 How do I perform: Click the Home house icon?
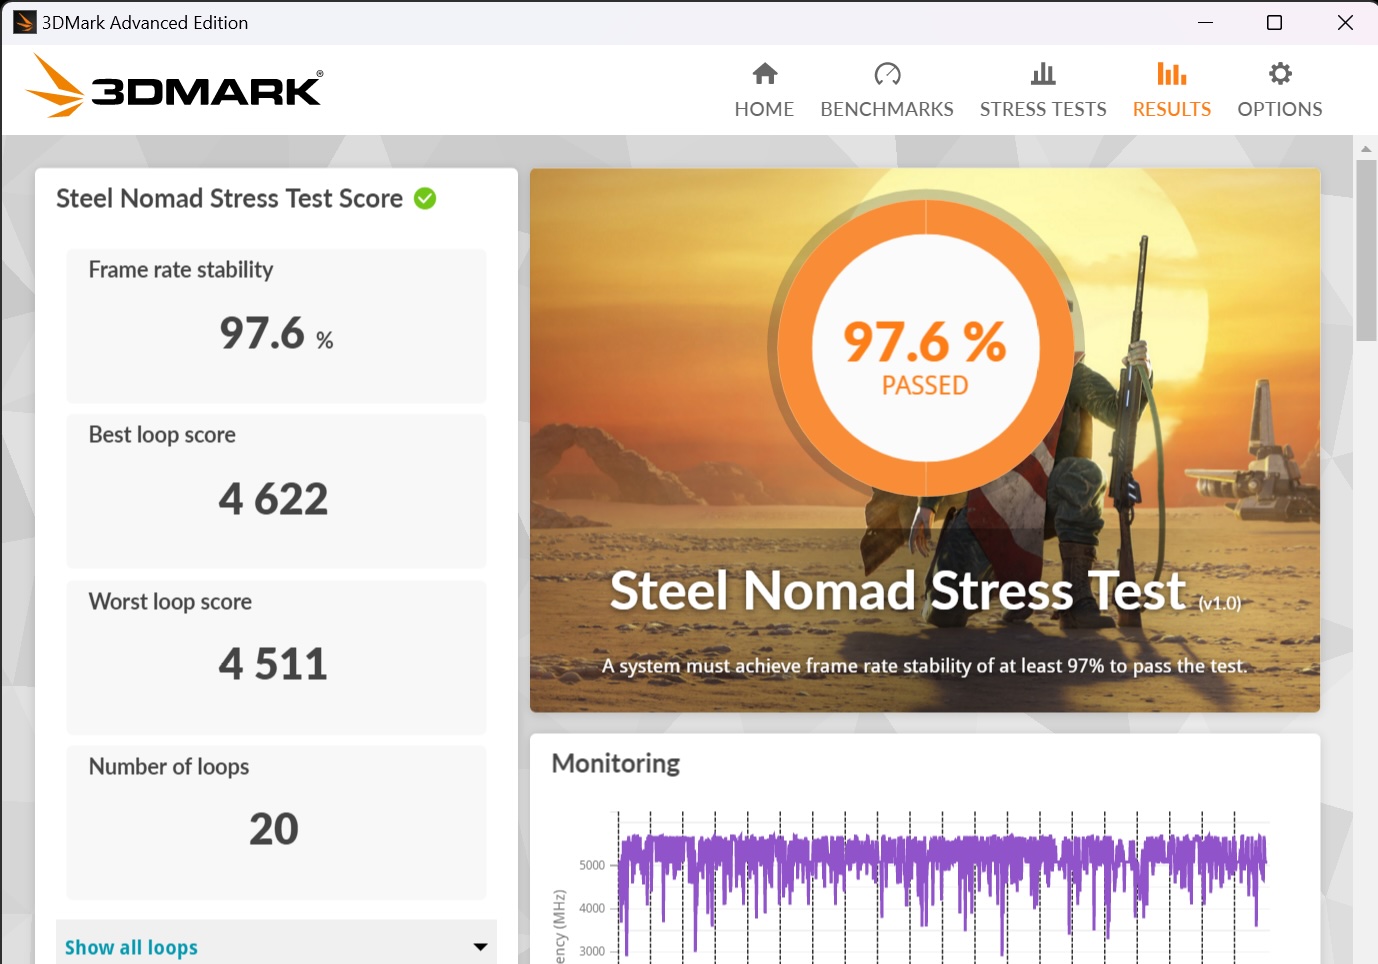coord(765,73)
